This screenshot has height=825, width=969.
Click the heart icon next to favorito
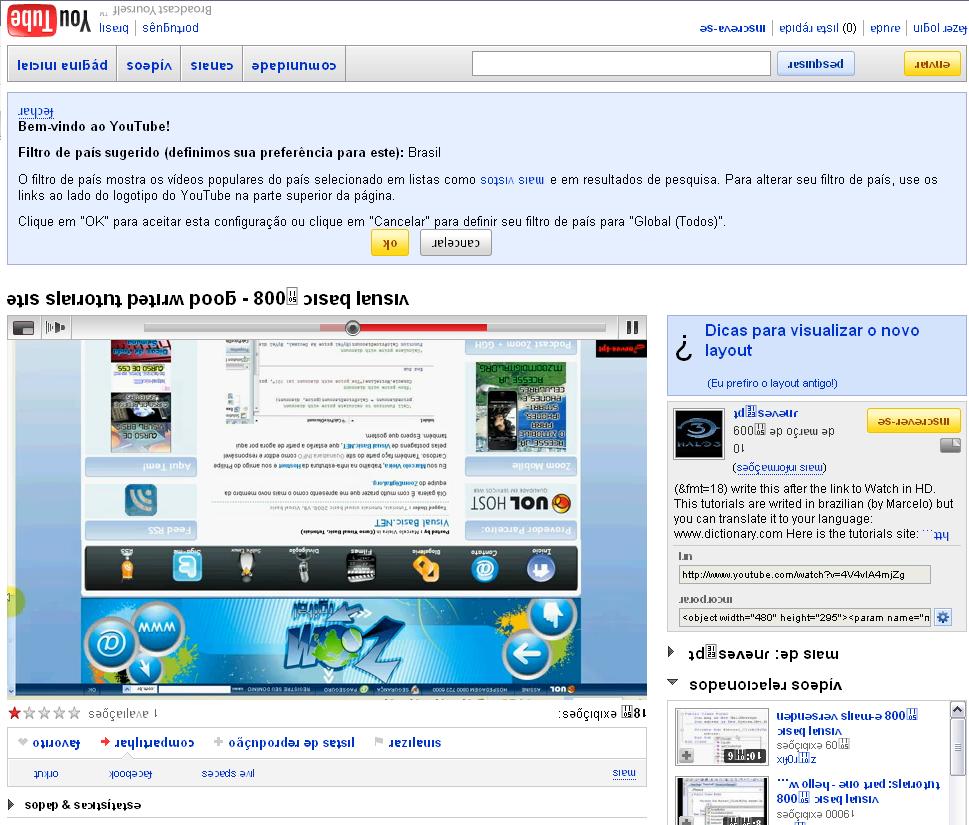[23, 742]
